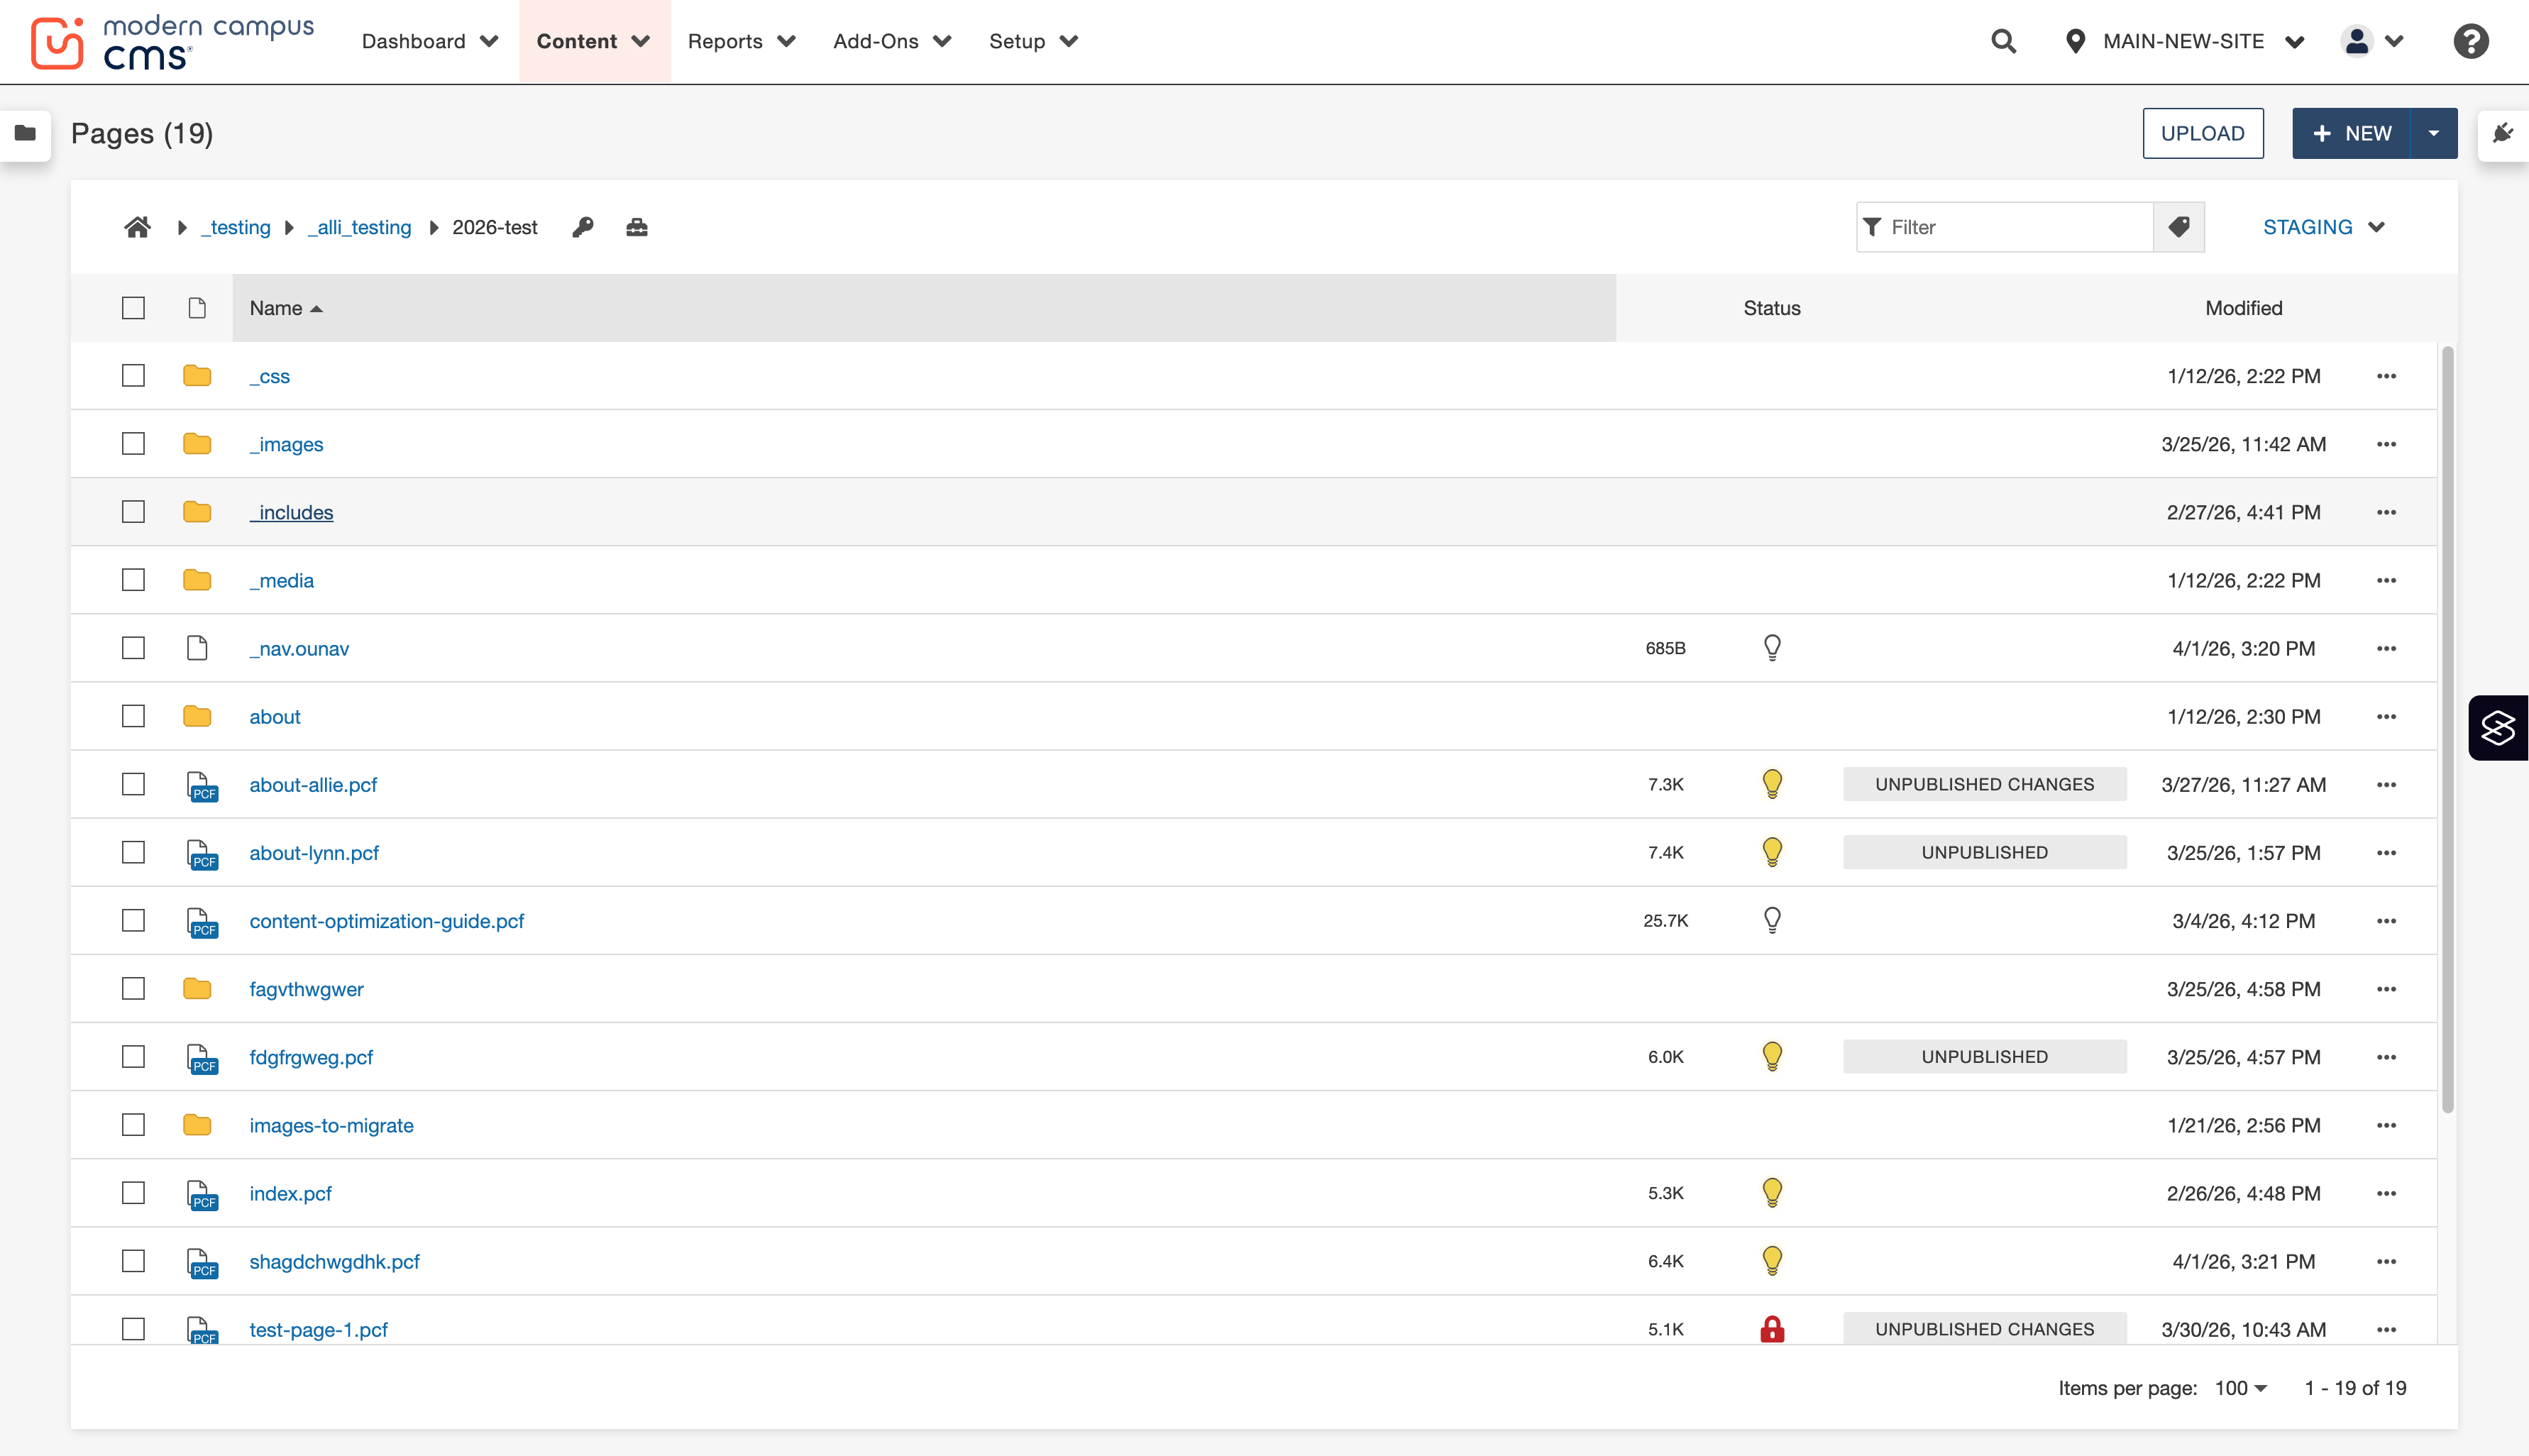Open the Dashboard menu
2529x1456 pixels.
click(x=429, y=41)
